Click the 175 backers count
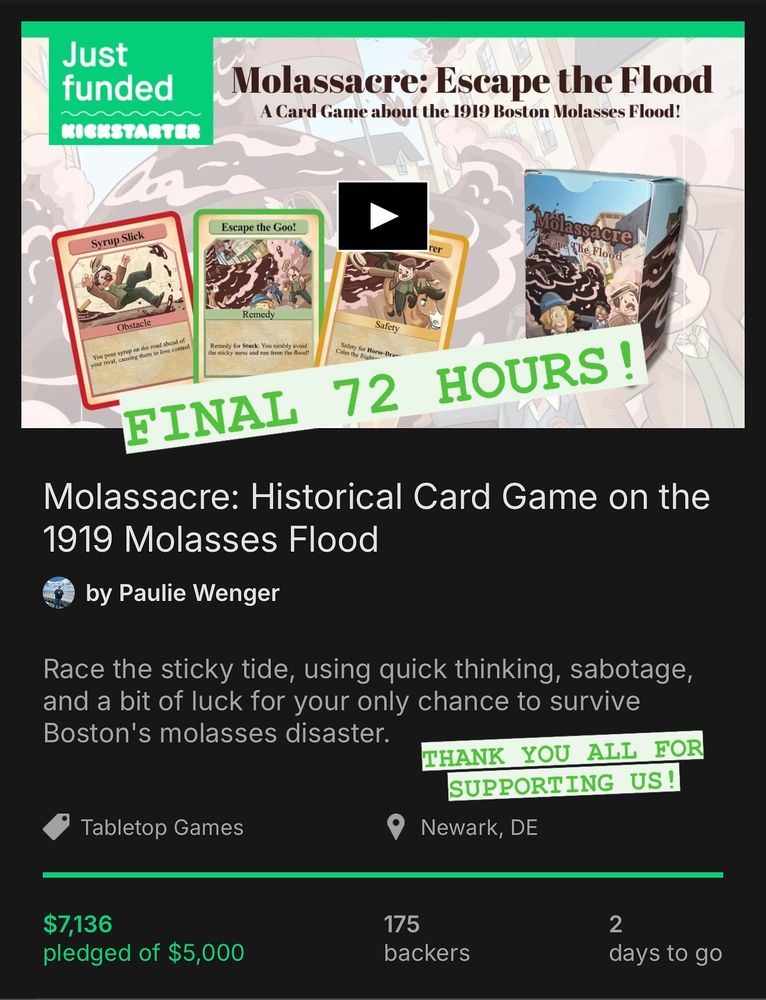 click(x=402, y=923)
